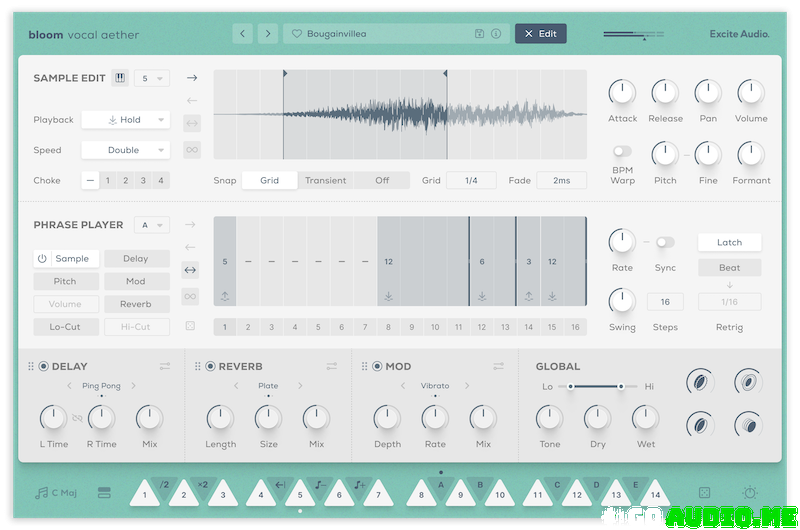The image size is (800, 530).
Task: Close edit view with Edit button
Action: (540, 34)
